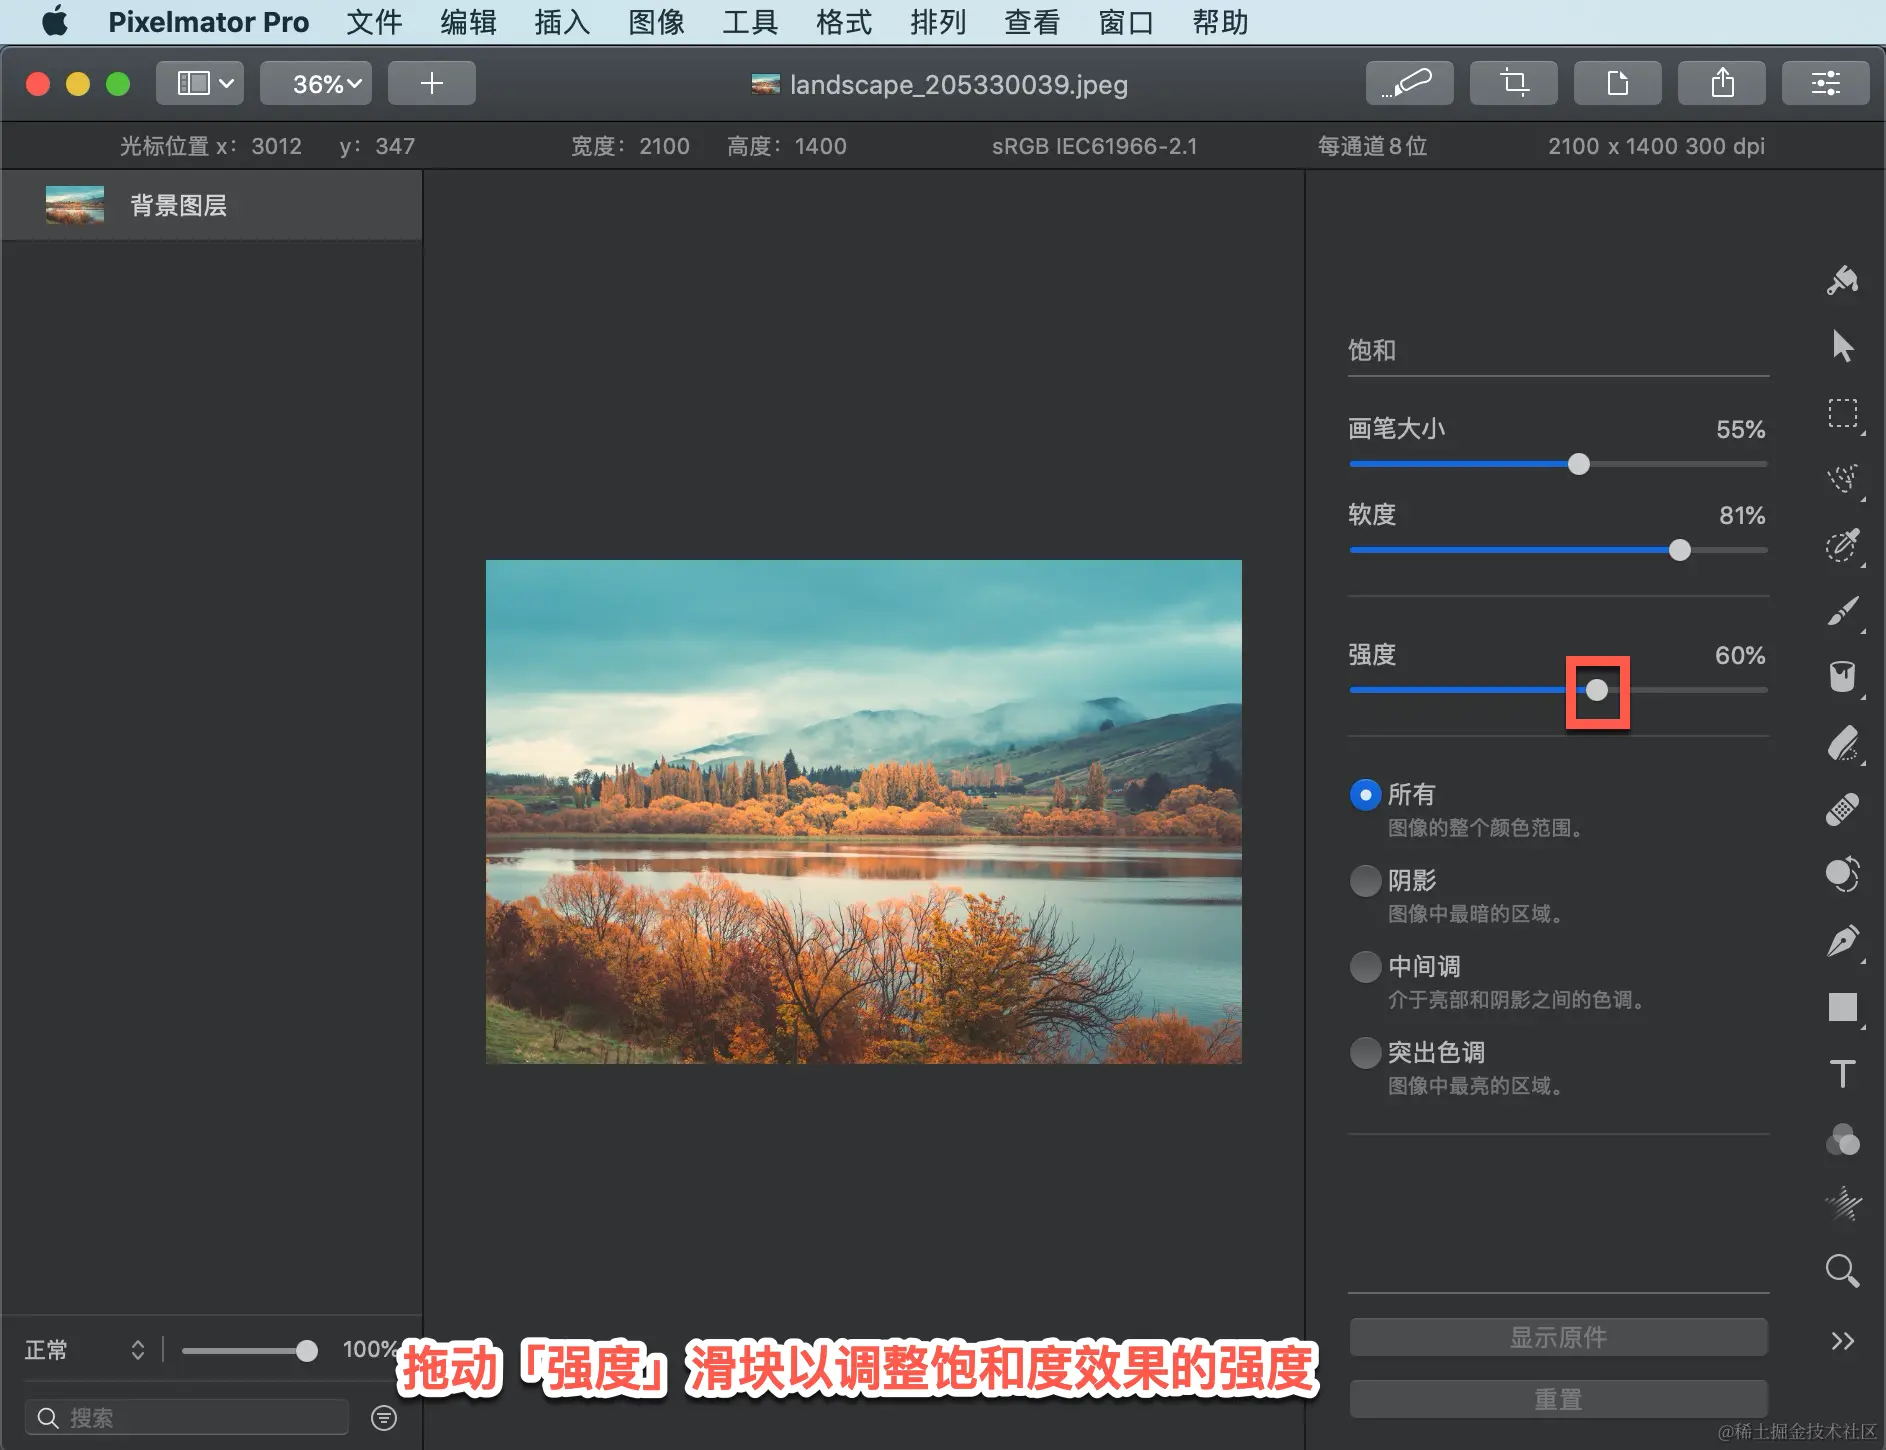Select the Zoom magnifier tool
1886x1450 pixels.
point(1842,1271)
